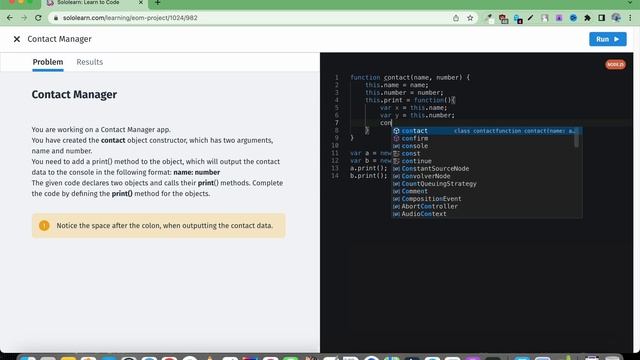Click the Node.js language badge
The width and height of the screenshot is (640, 360).
pos(615,64)
